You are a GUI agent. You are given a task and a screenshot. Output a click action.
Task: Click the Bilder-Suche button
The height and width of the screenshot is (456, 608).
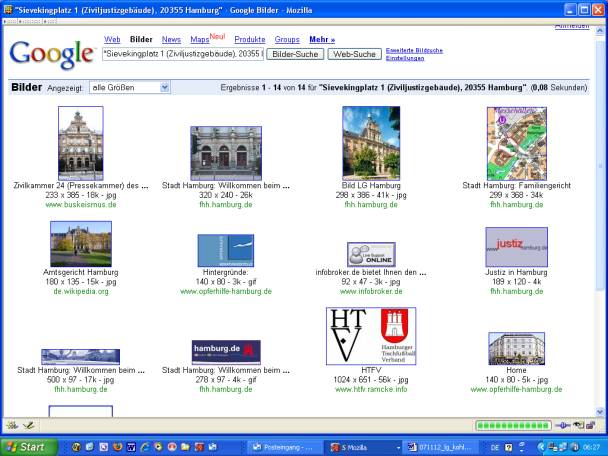pyautogui.click(x=295, y=54)
